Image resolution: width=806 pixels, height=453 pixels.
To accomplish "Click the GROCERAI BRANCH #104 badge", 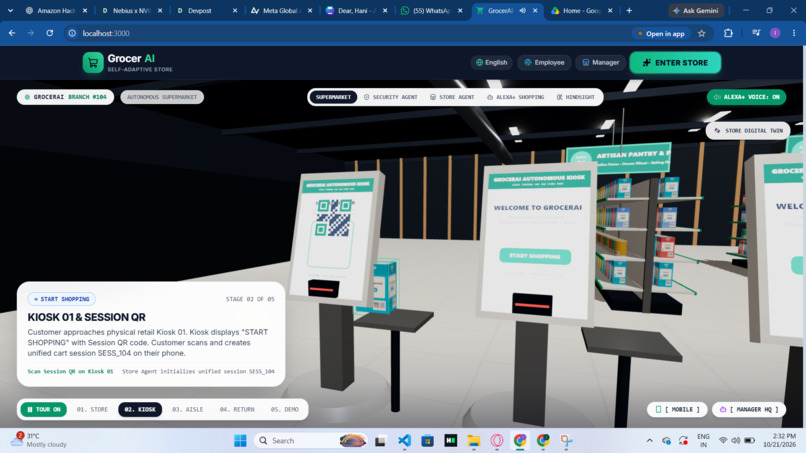I will coord(65,97).
